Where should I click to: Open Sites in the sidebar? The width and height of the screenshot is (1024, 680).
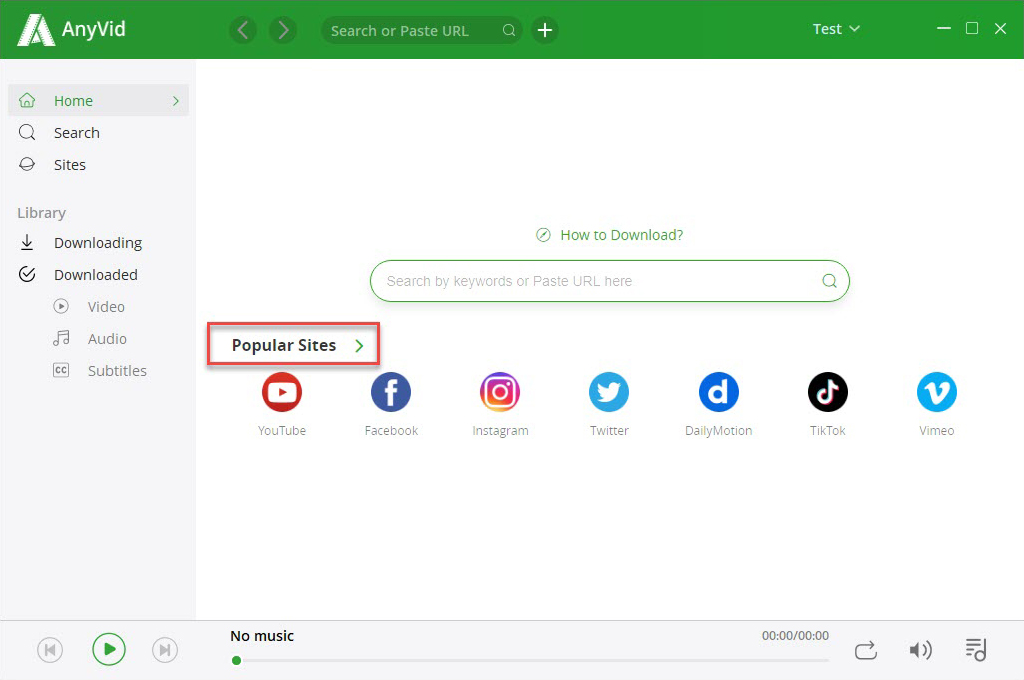pyautogui.click(x=99, y=165)
